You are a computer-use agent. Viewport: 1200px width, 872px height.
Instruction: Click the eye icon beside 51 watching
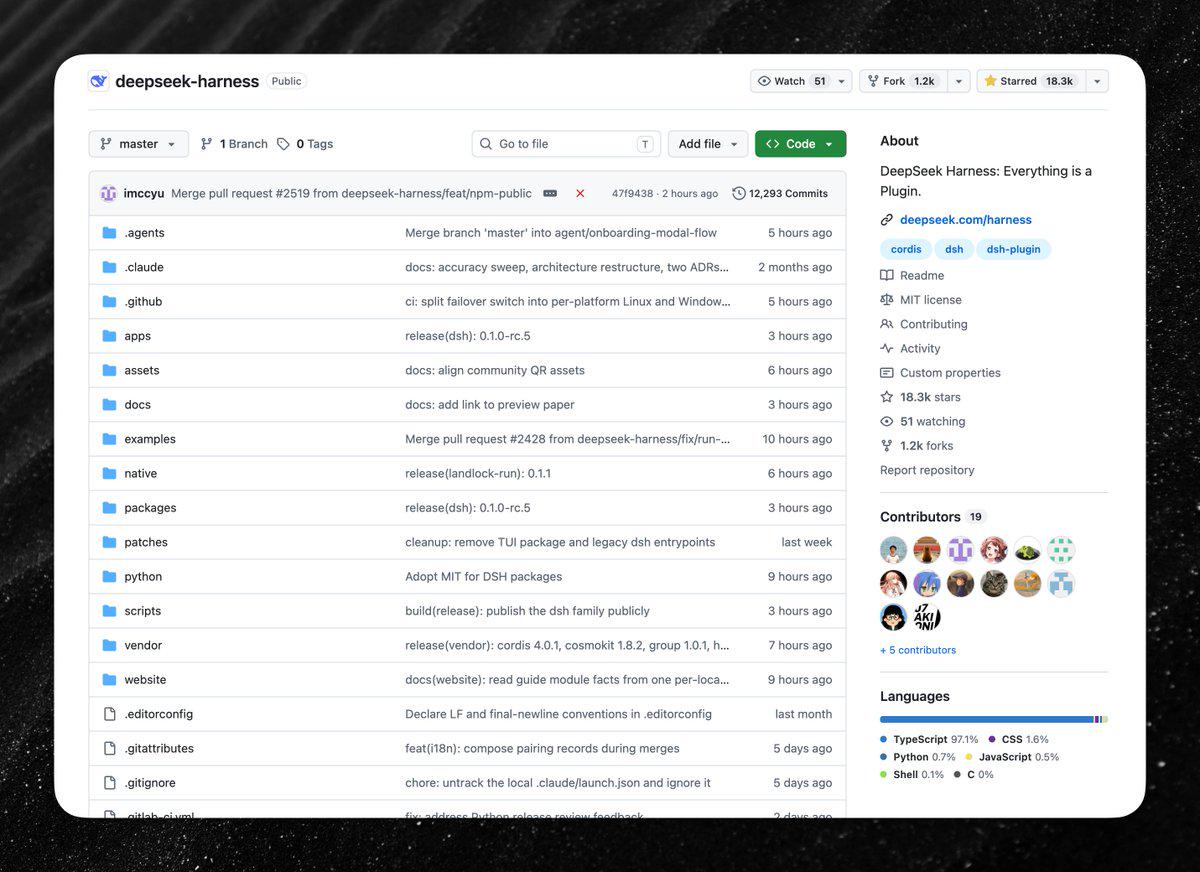(x=886, y=421)
